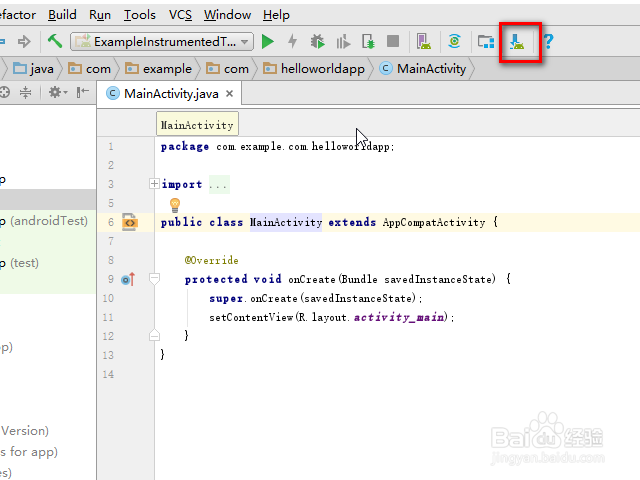
Task: Open Project Structure icon
Action: coord(486,42)
